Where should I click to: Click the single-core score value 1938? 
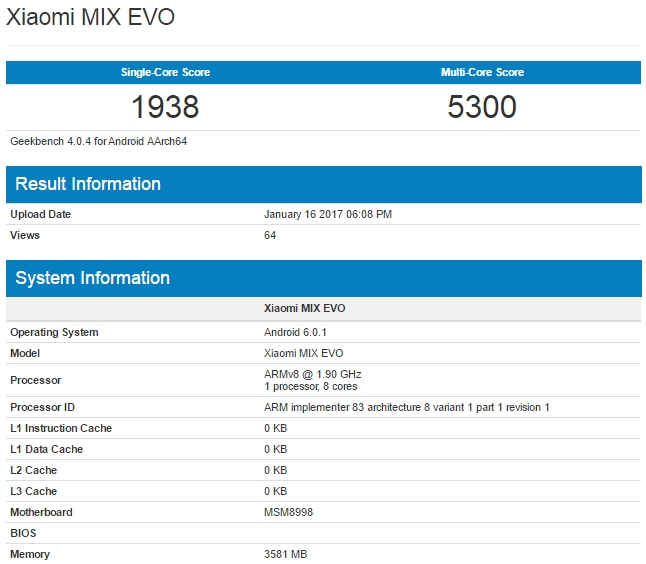[165, 107]
